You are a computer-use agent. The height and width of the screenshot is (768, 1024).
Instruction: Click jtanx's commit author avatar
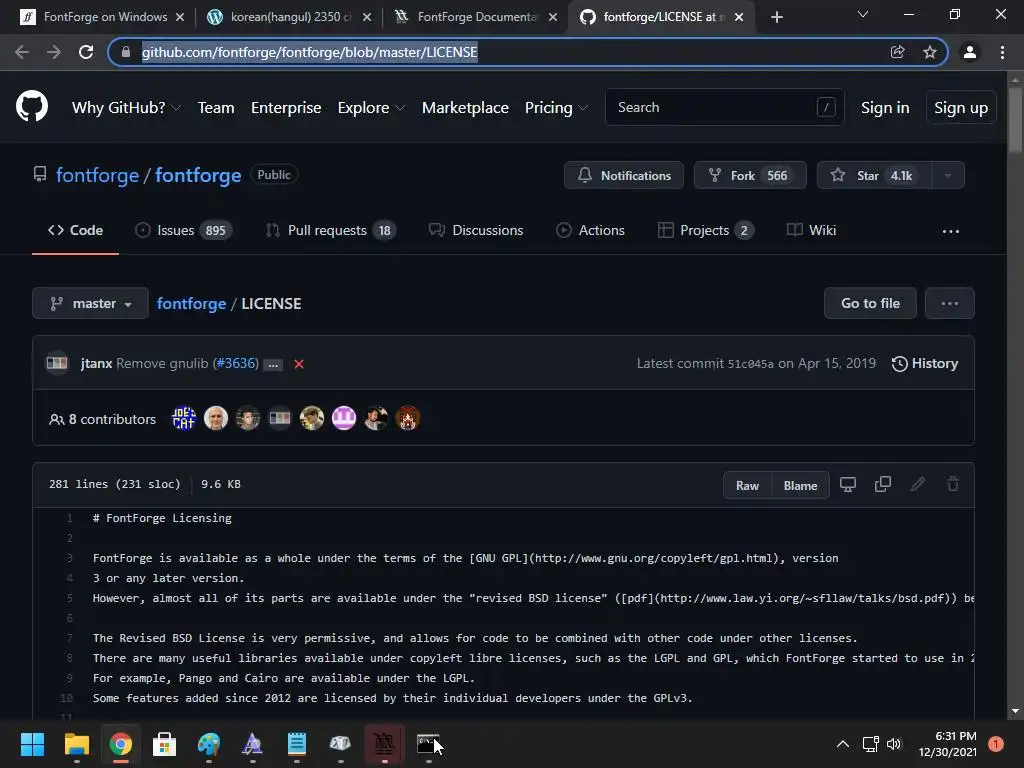pyautogui.click(x=57, y=363)
